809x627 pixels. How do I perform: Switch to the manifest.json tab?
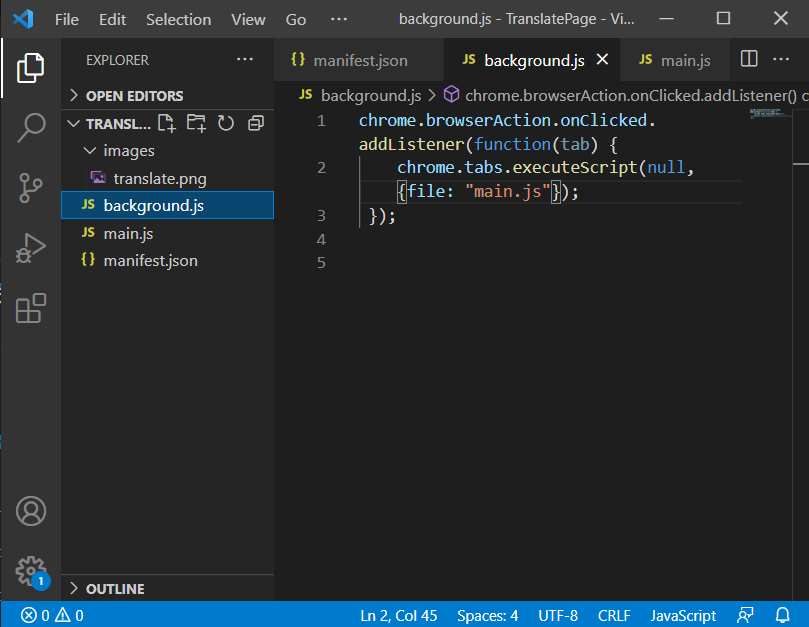[x=359, y=60]
